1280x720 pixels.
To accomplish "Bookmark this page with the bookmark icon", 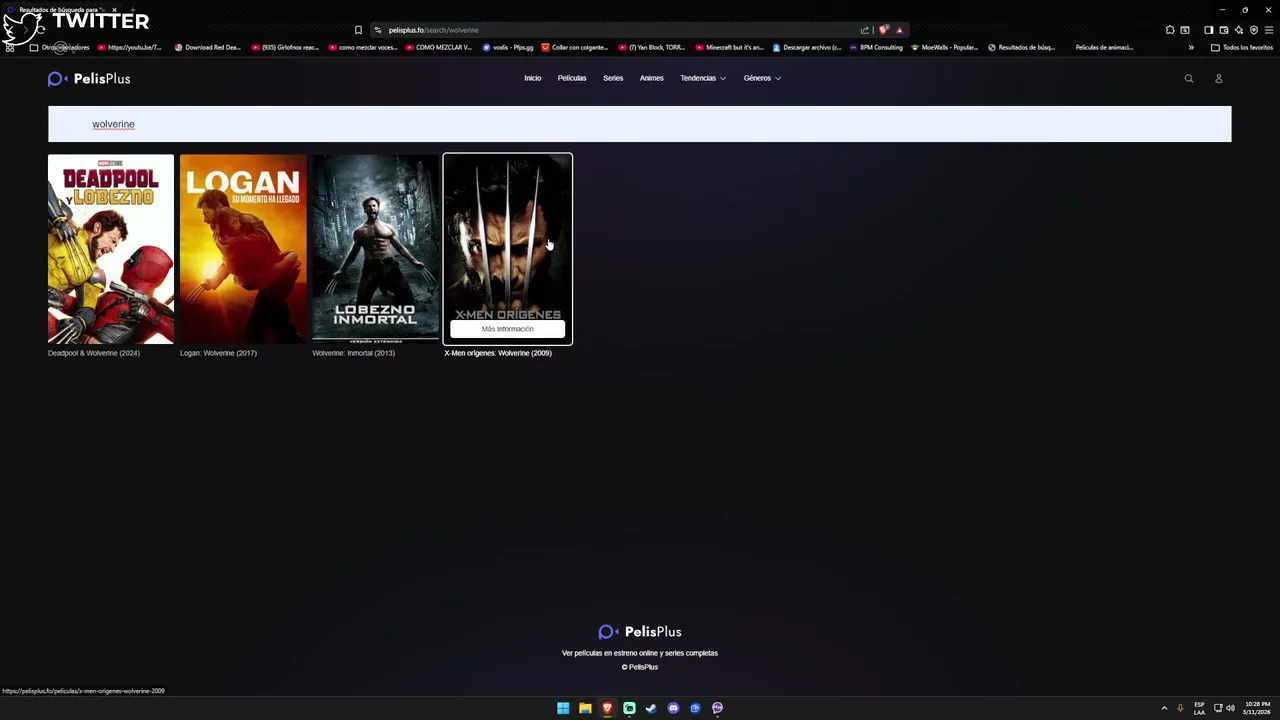I will 358,30.
